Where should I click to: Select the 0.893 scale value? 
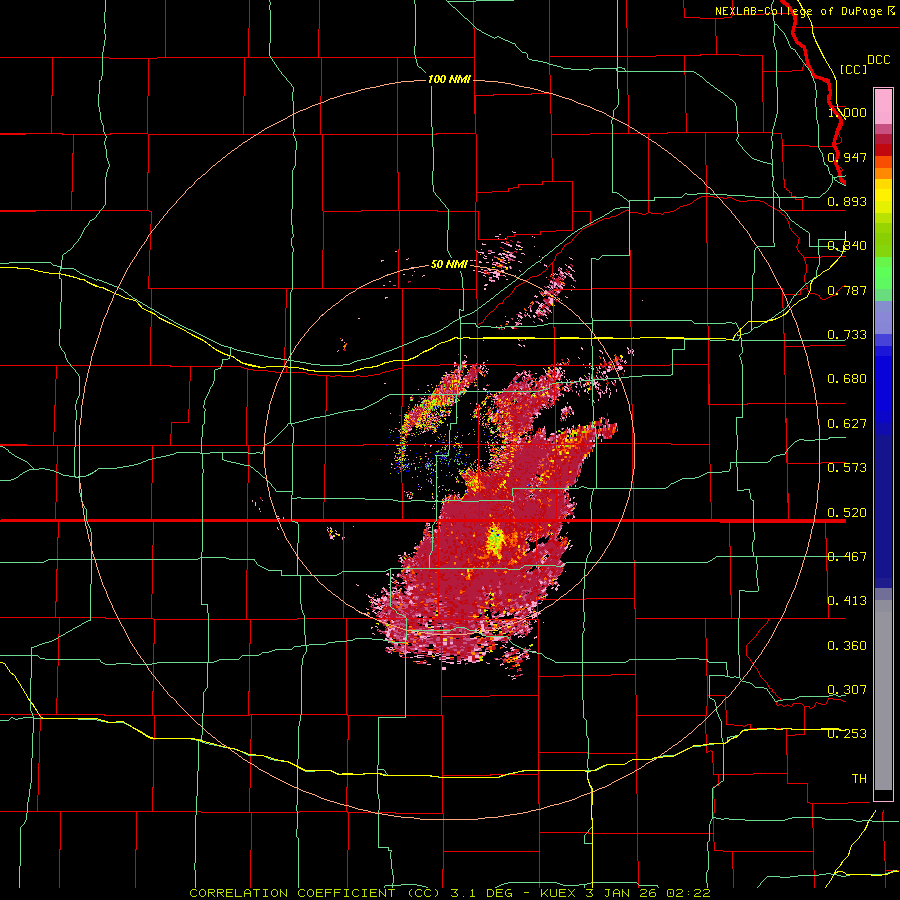point(847,201)
